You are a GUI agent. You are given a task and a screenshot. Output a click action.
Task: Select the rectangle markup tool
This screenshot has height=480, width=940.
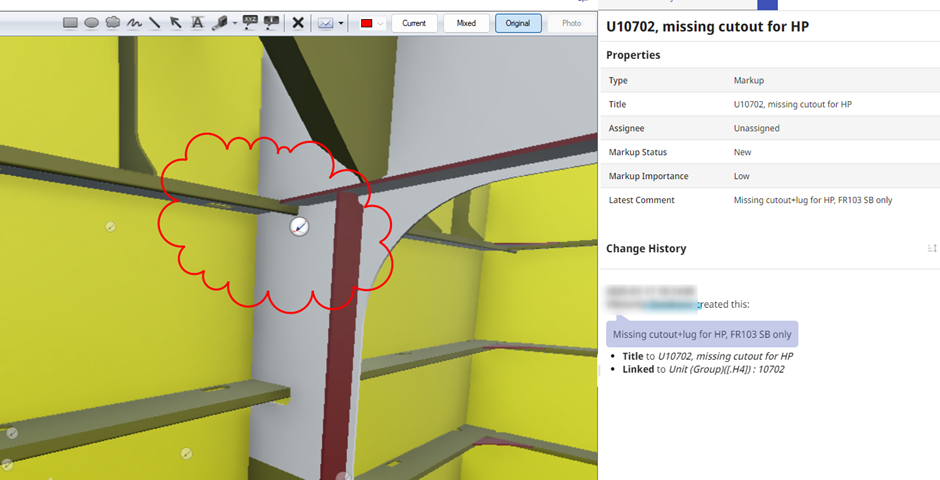point(71,22)
